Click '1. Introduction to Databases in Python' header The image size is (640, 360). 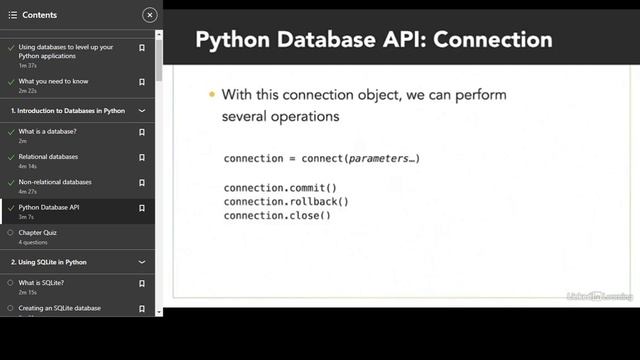(x=68, y=111)
